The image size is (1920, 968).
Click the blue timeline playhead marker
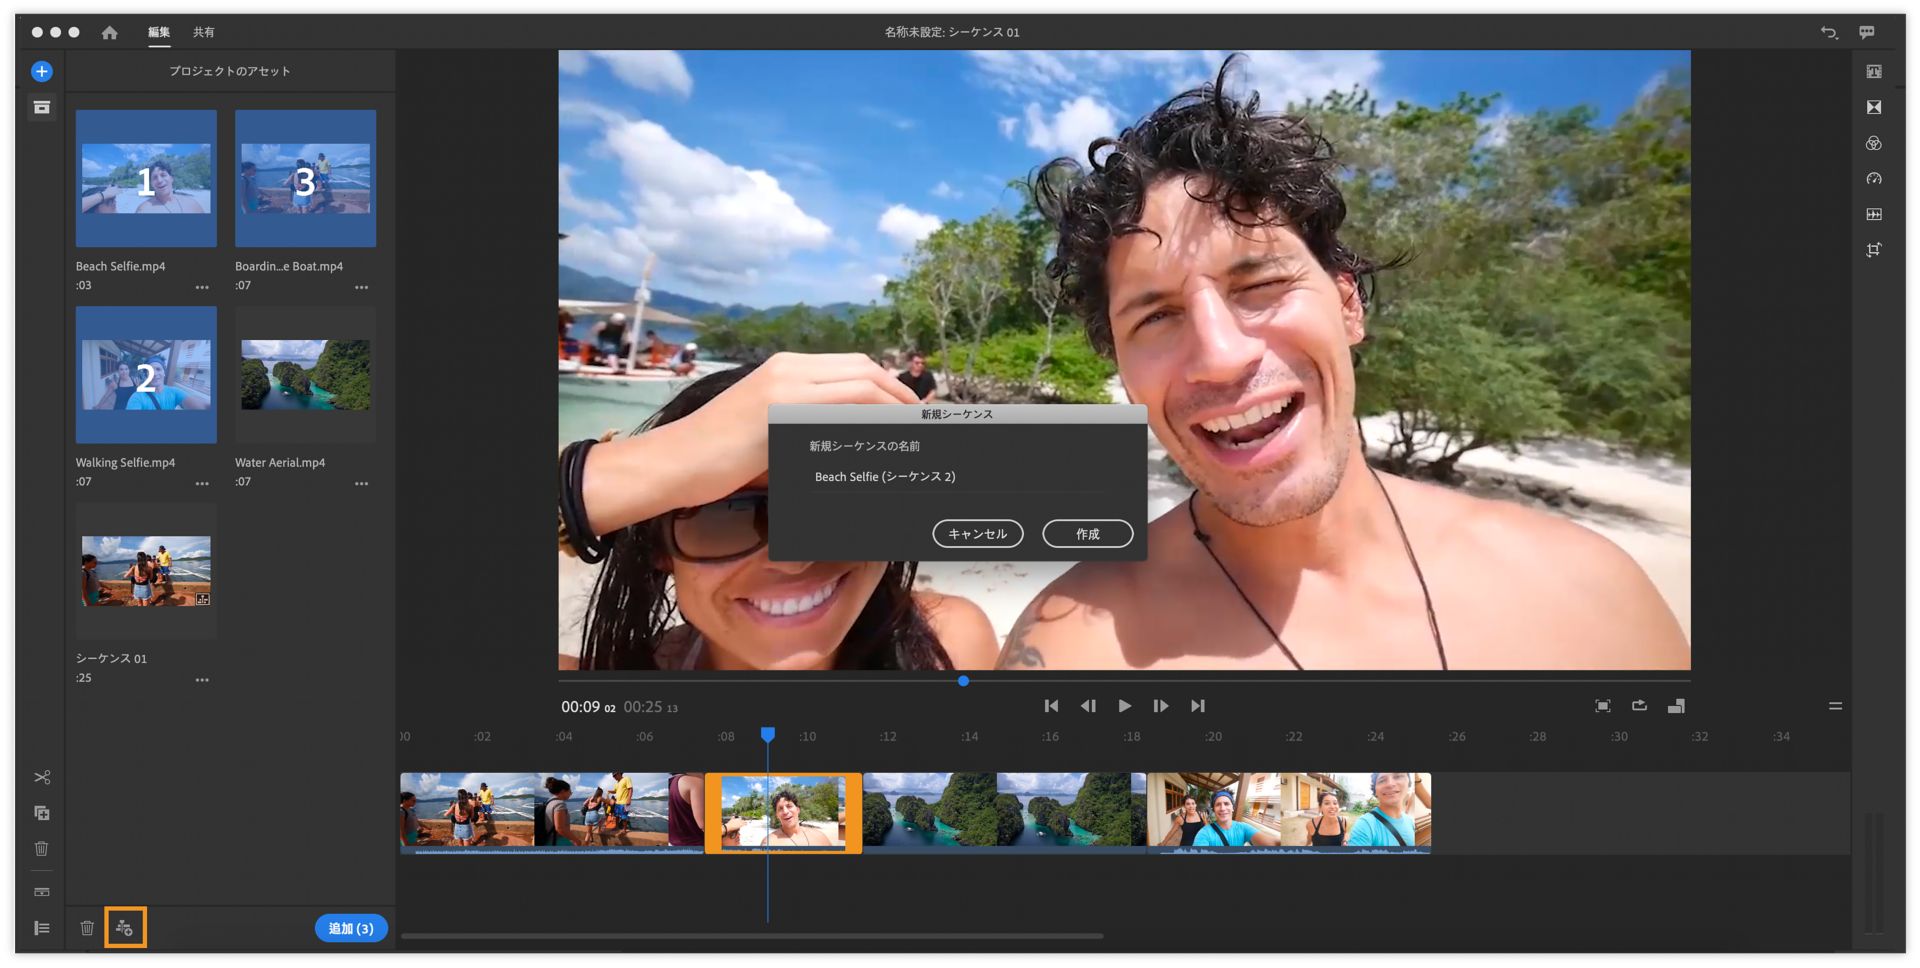click(x=768, y=735)
